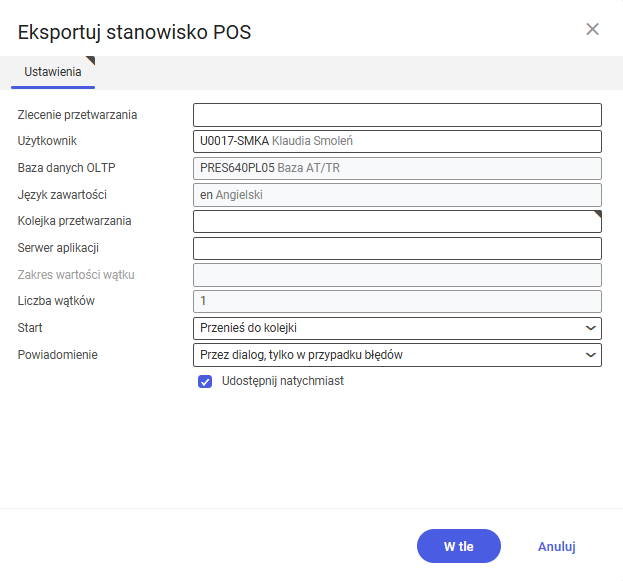Click the Liczba wątków label
The image size is (623, 581).
coord(56,301)
